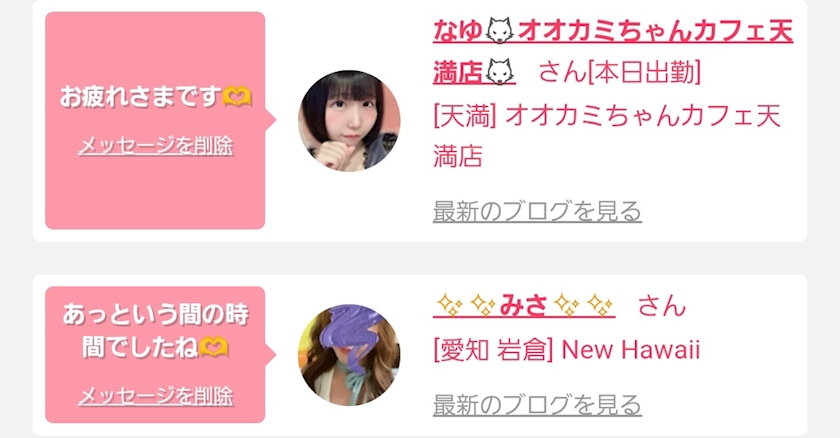Select the [愛知 岩倉] New Hawaii shop text
Viewport: 840px width, 438px height.
pos(566,350)
